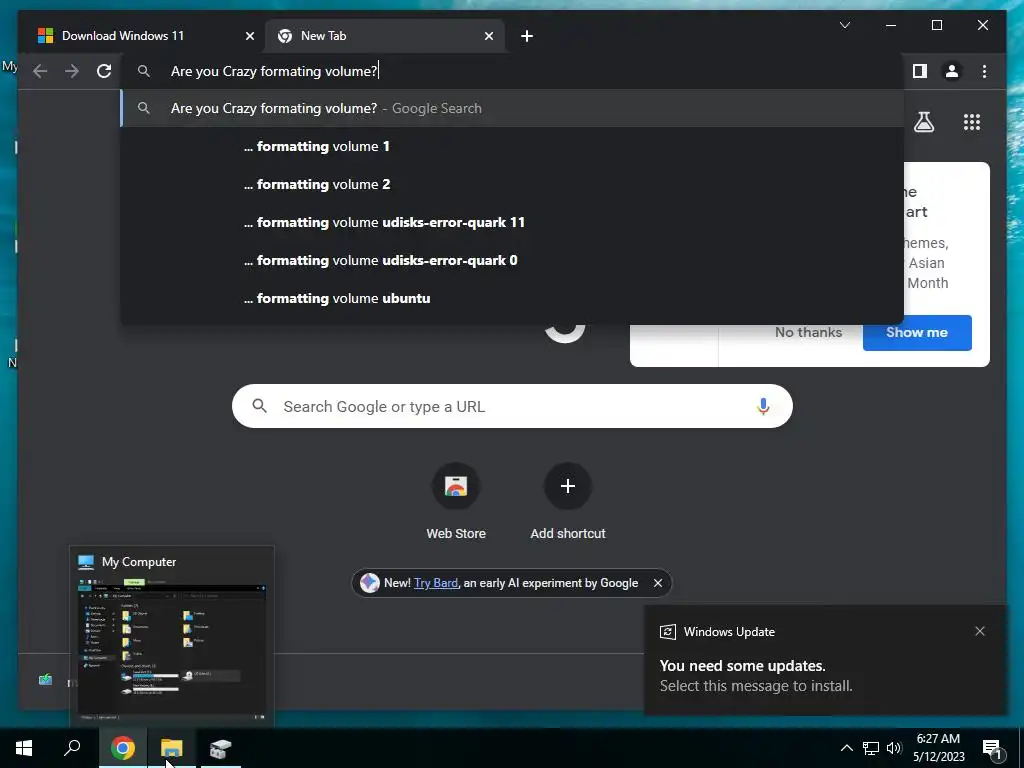Select 'Are you Crazy formating volume?' Google Search suggestion
This screenshot has width=1024, height=768.
512,108
